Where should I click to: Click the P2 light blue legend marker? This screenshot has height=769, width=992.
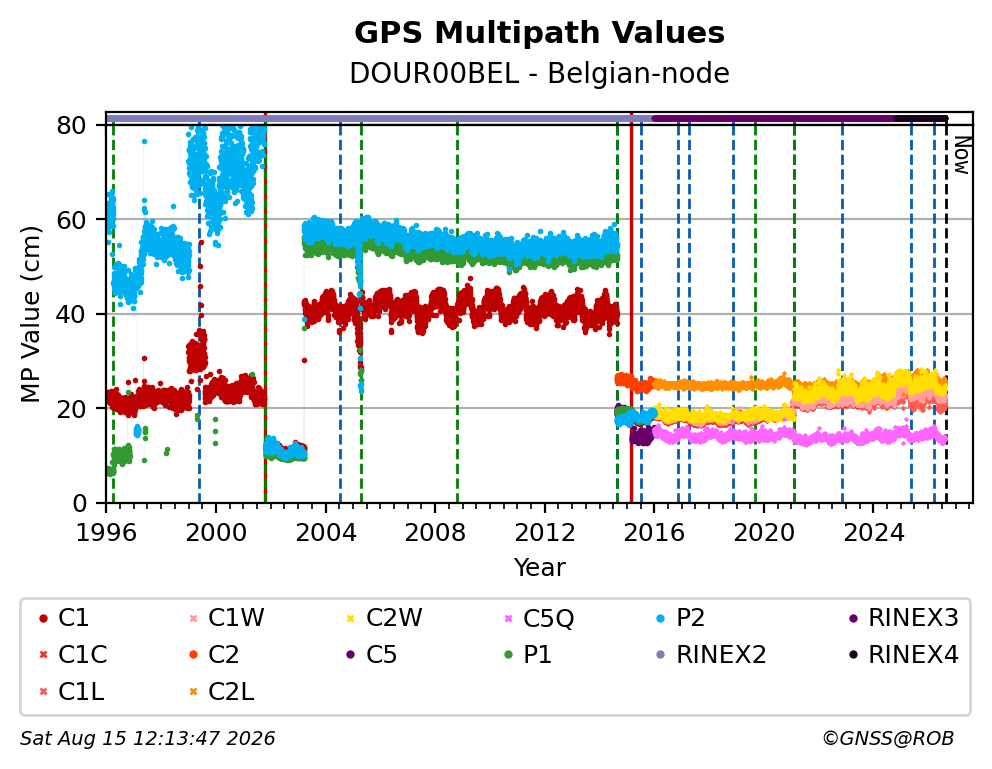(x=661, y=618)
